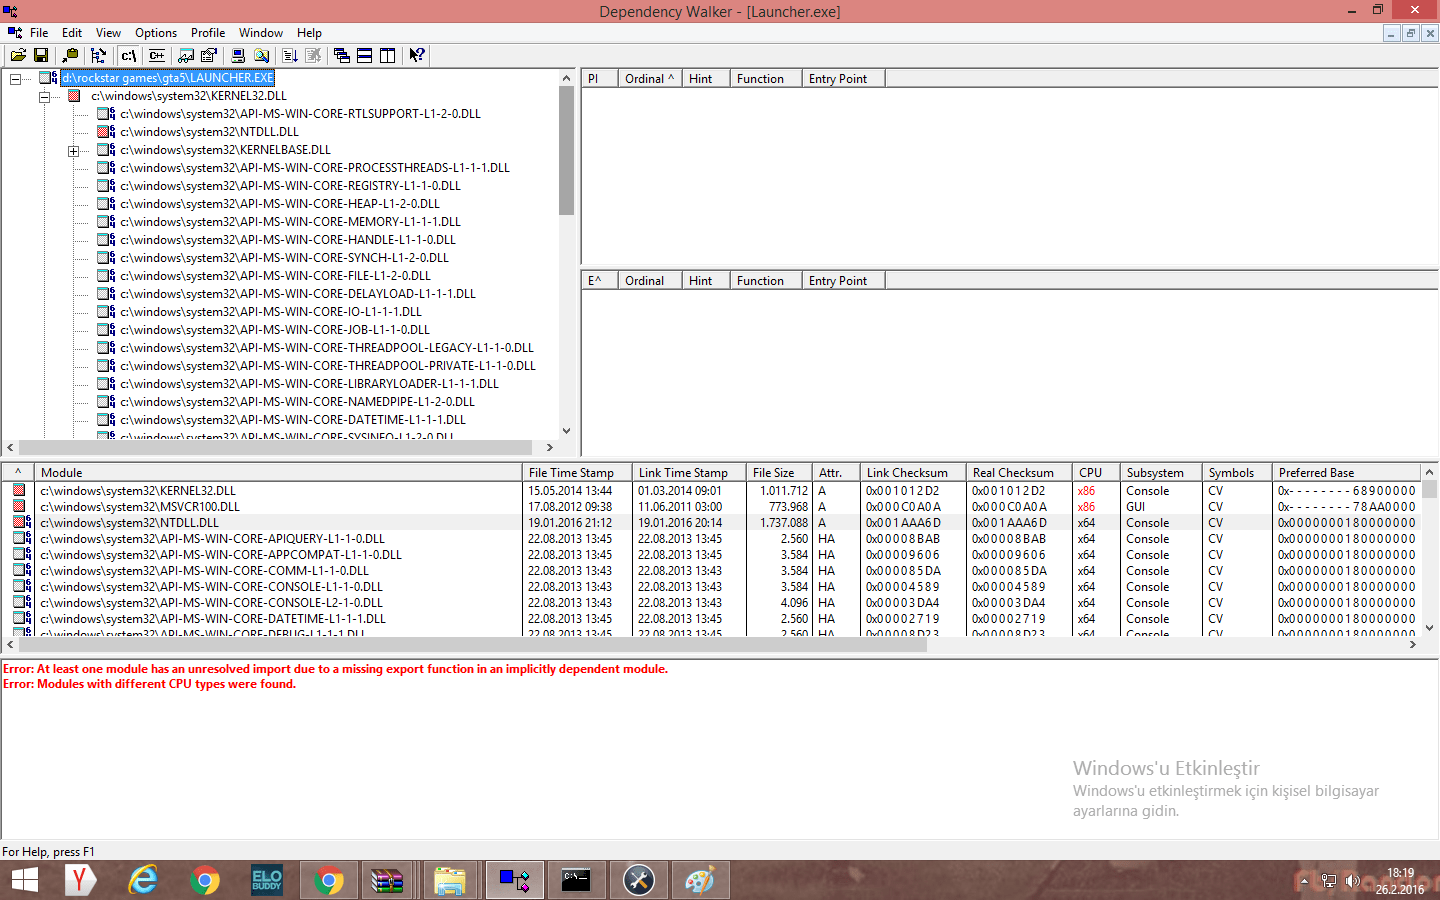Select NTDLL.DLL in the dependency tree
The image size is (1440, 900).
209,132
